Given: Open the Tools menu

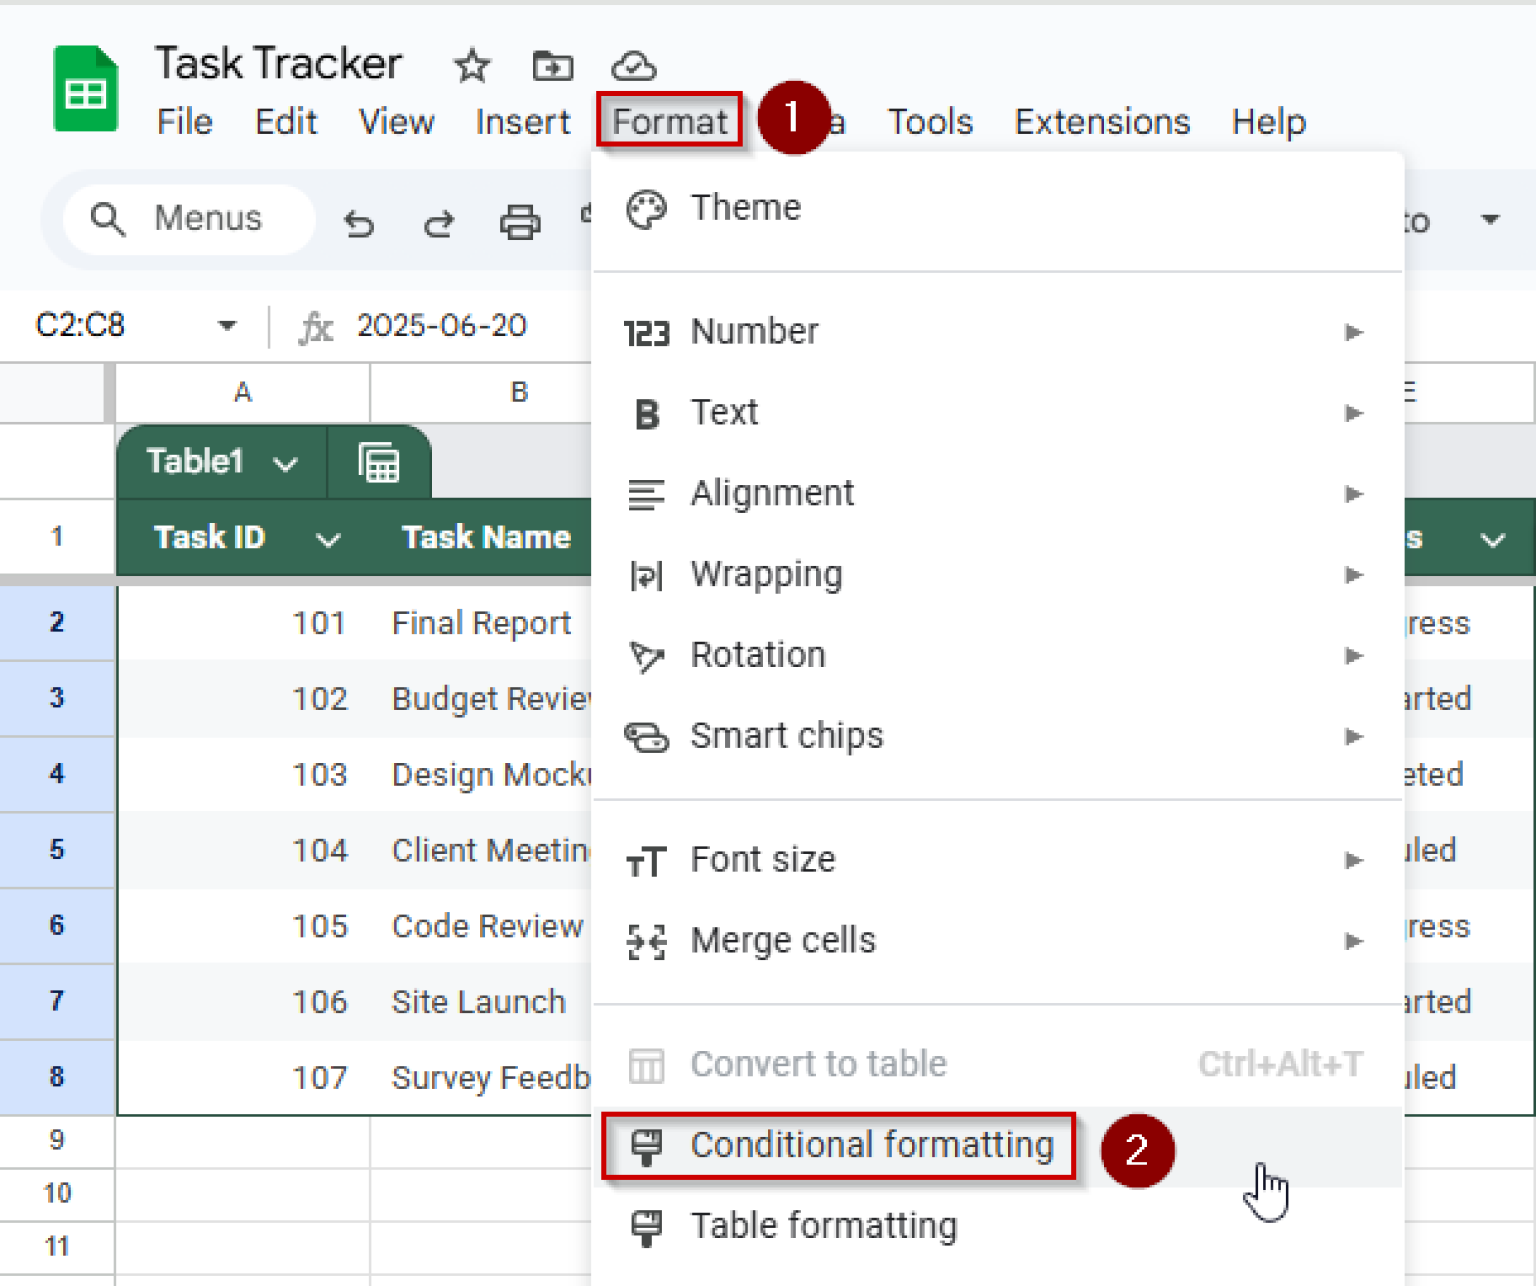Looking at the screenshot, I should tap(929, 121).
